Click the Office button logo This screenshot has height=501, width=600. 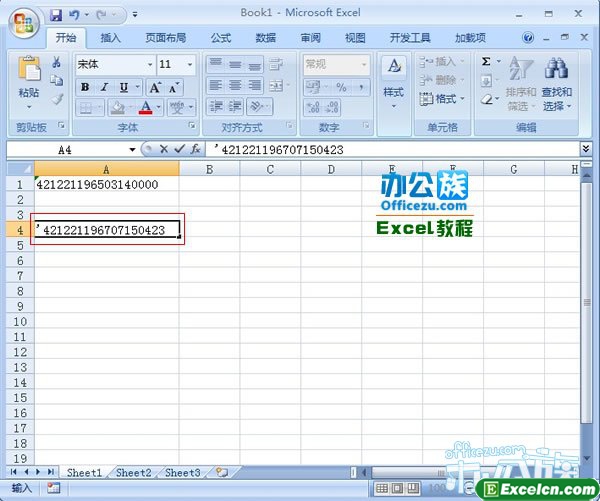(24, 23)
